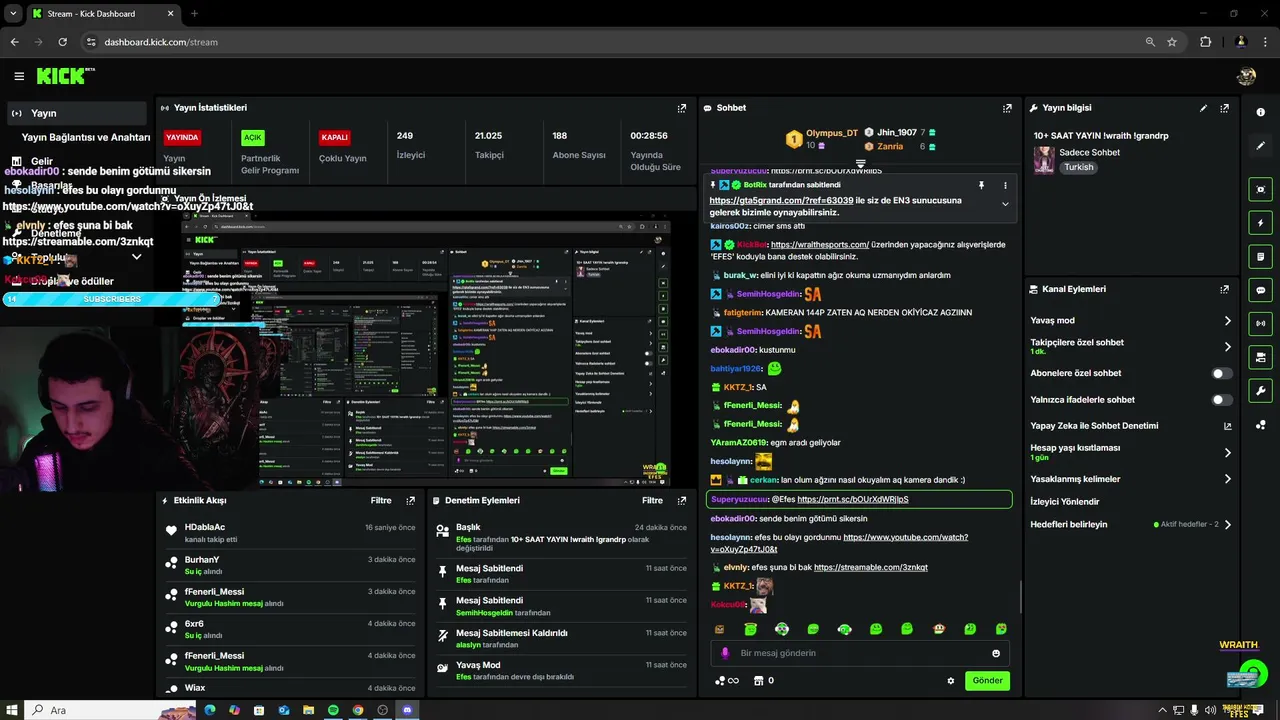The height and width of the screenshot is (720, 1280).
Task: Toggle the broadcast signal widget in right sidebar
Action: pos(1260,323)
